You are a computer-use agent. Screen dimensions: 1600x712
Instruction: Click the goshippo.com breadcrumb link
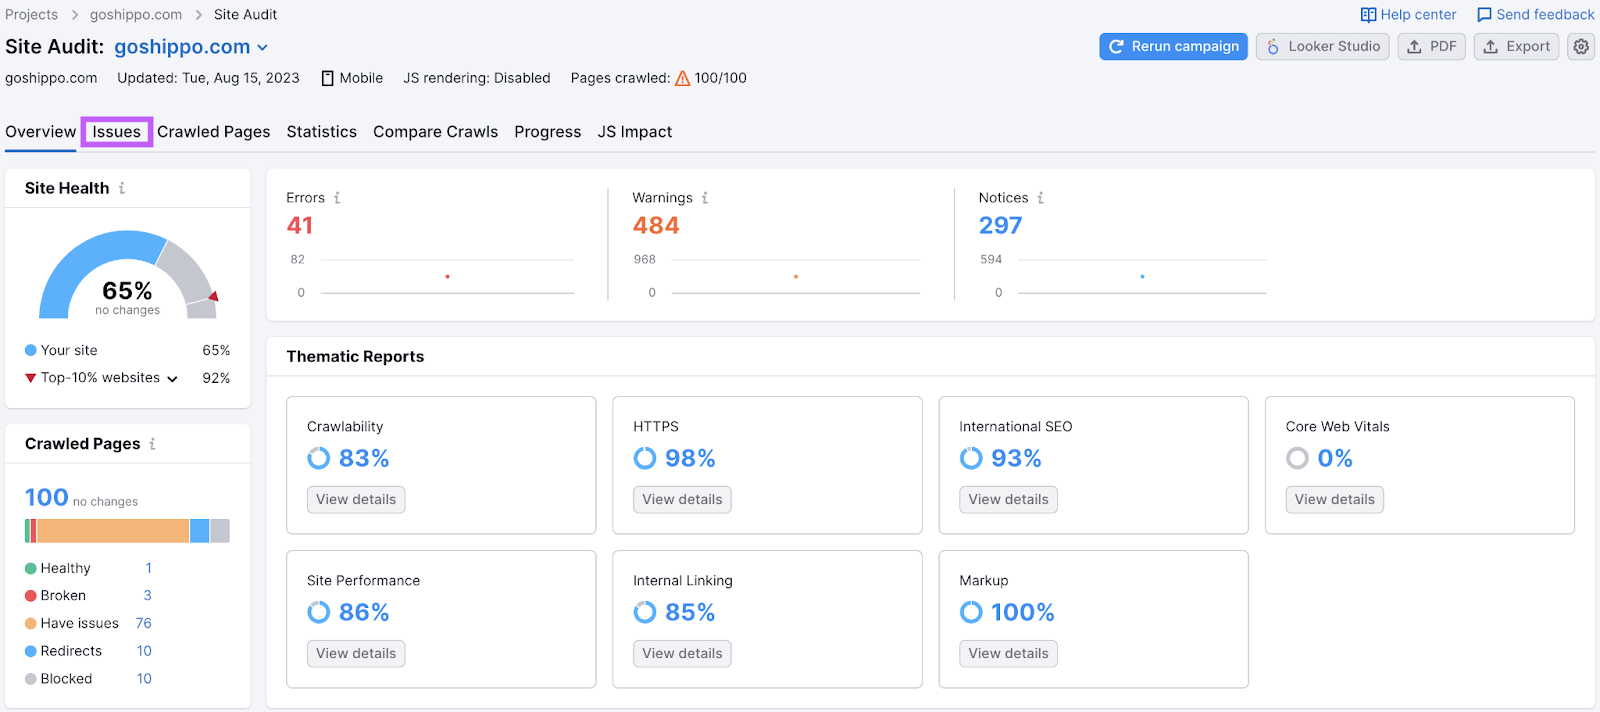pos(136,15)
